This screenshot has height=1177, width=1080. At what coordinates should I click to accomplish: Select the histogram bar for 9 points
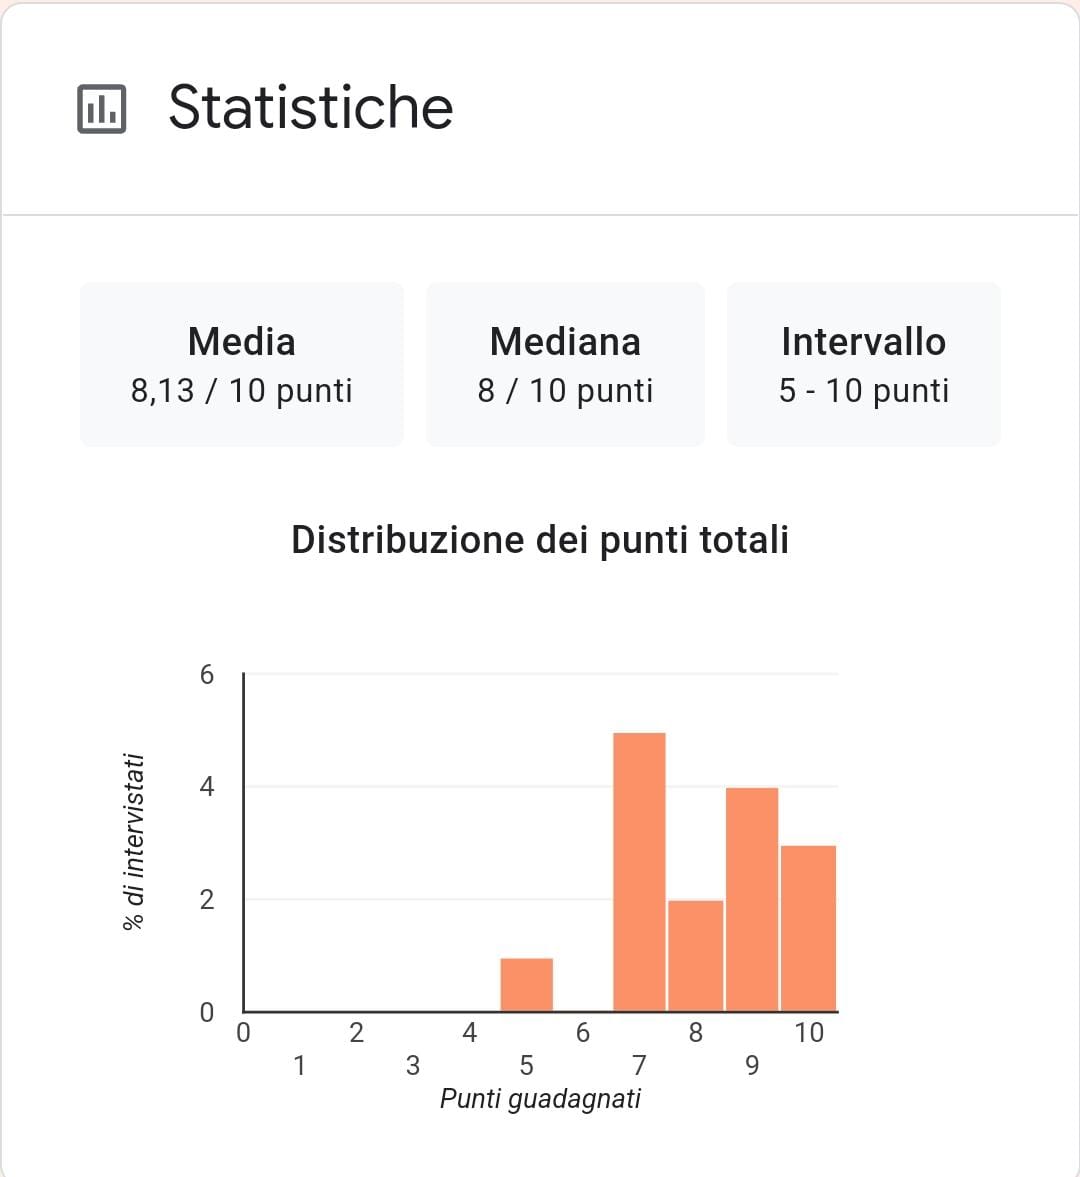point(752,899)
